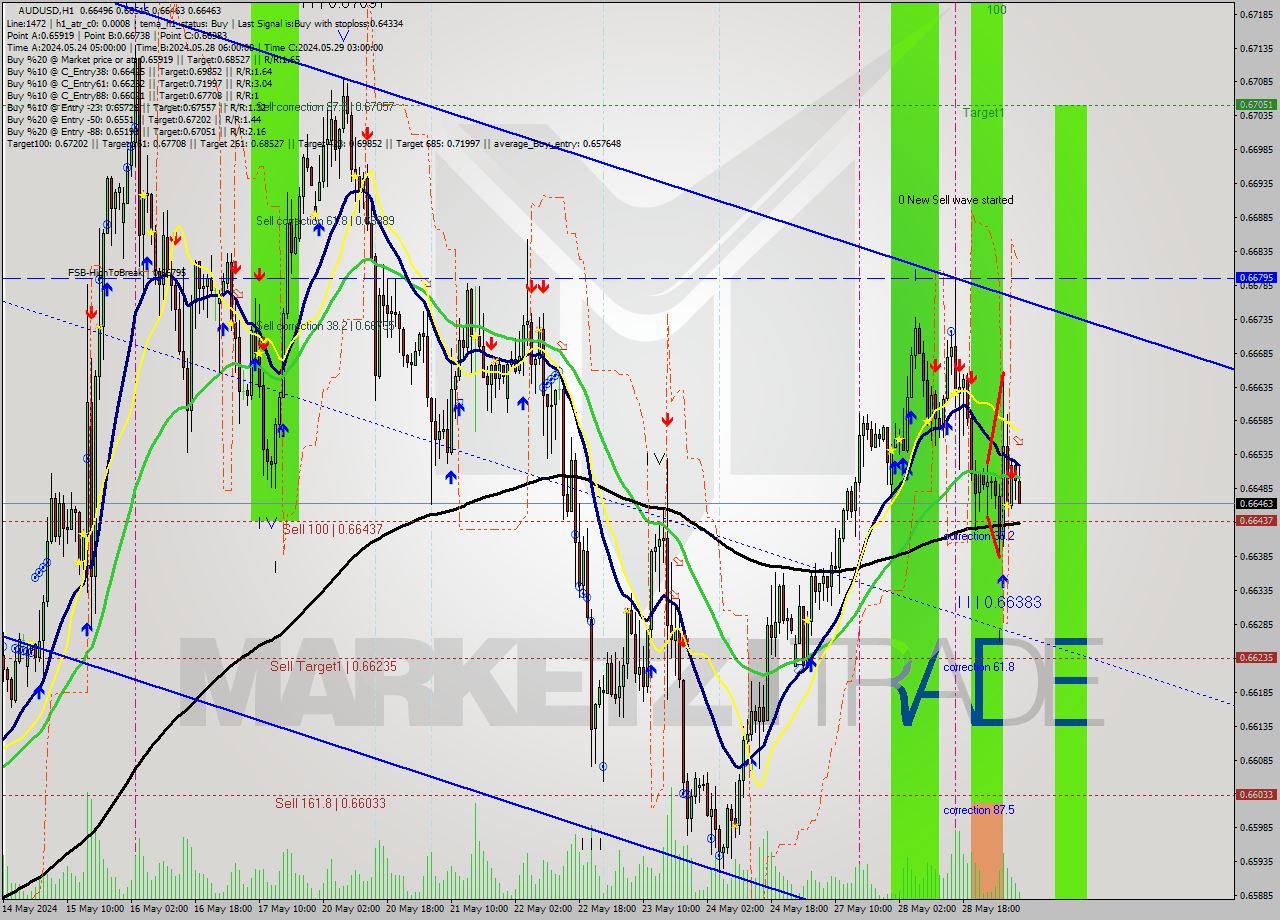Click the AUDUSD,H1 chart symbol title
Screen dimensions: 1280x920
(44, 10)
